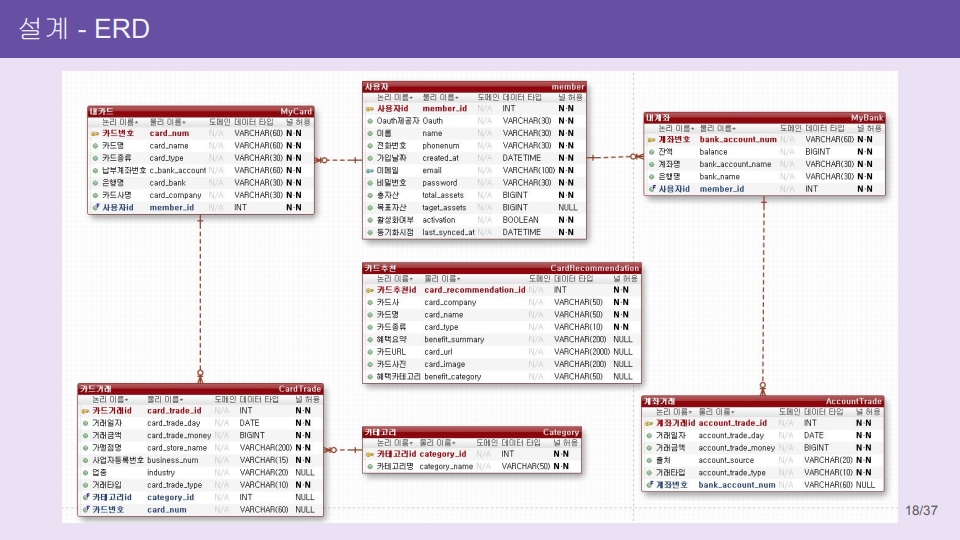Click account_trade_type column name

(732, 473)
